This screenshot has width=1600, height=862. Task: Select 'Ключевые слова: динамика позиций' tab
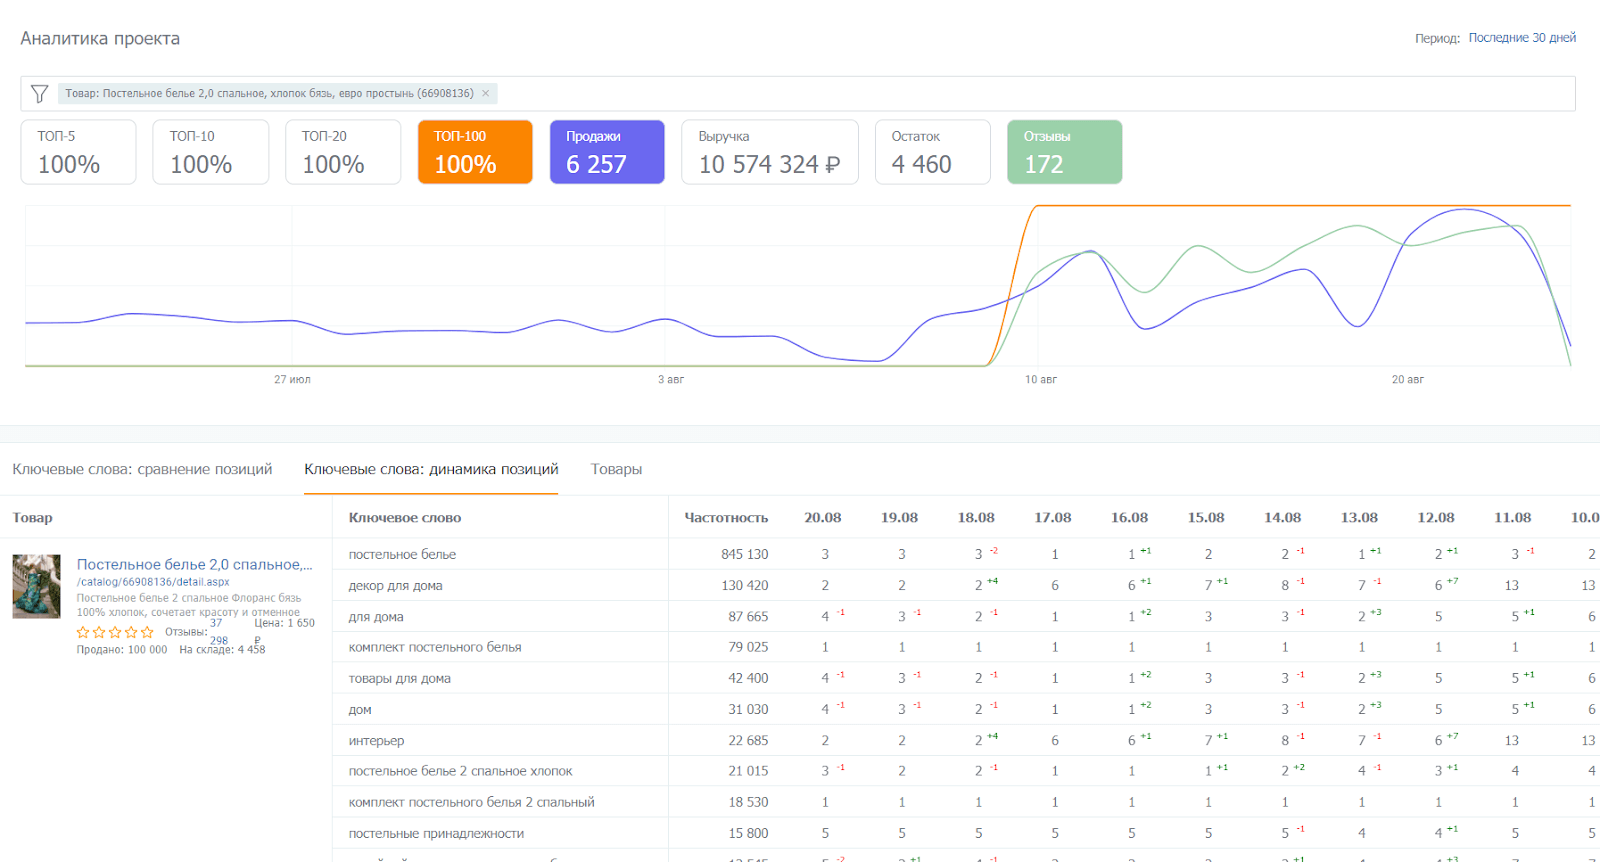(x=431, y=469)
